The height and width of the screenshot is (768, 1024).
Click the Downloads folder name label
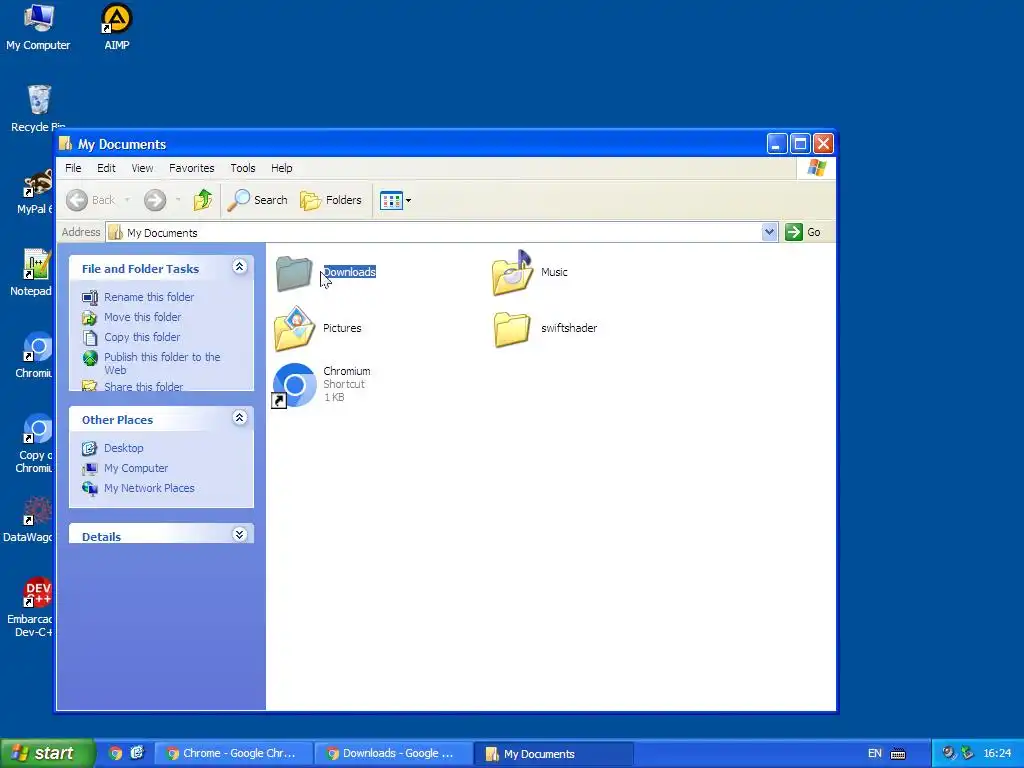(349, 272)
